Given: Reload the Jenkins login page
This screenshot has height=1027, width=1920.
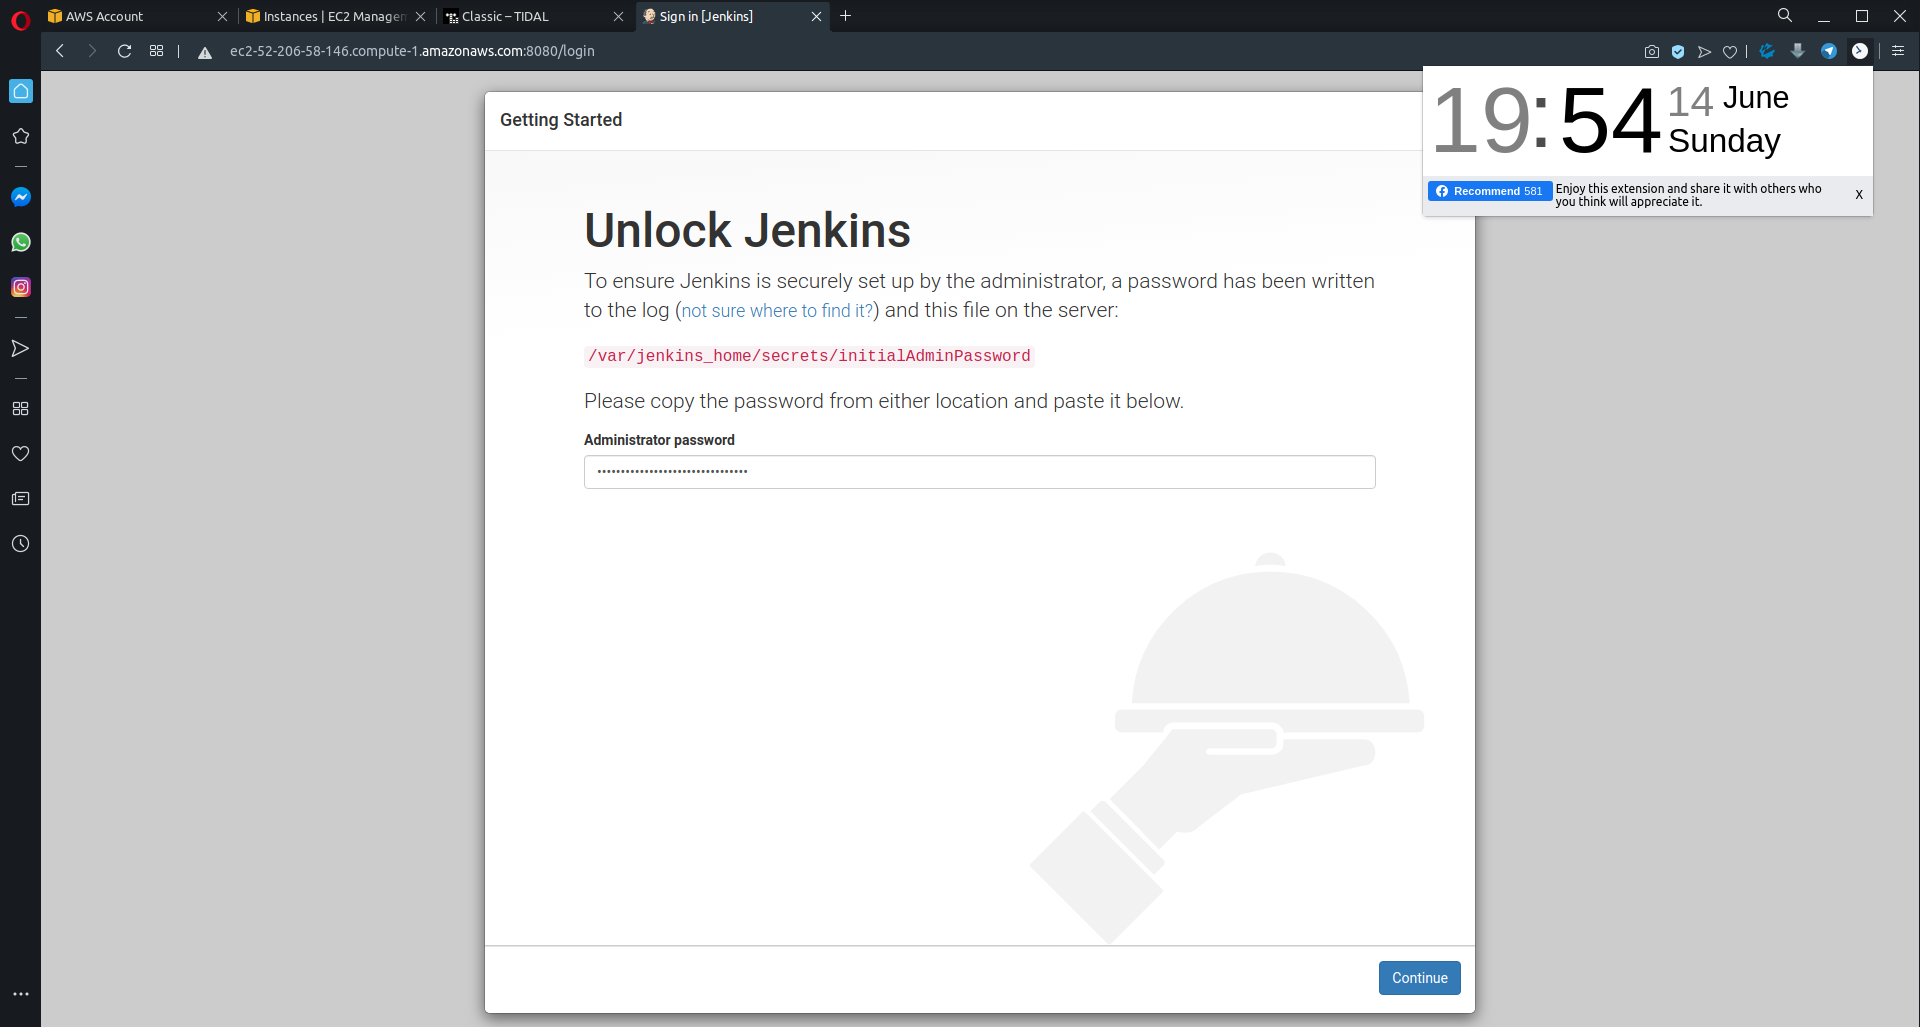Looking at the screenshot, I should coord(125,51).
